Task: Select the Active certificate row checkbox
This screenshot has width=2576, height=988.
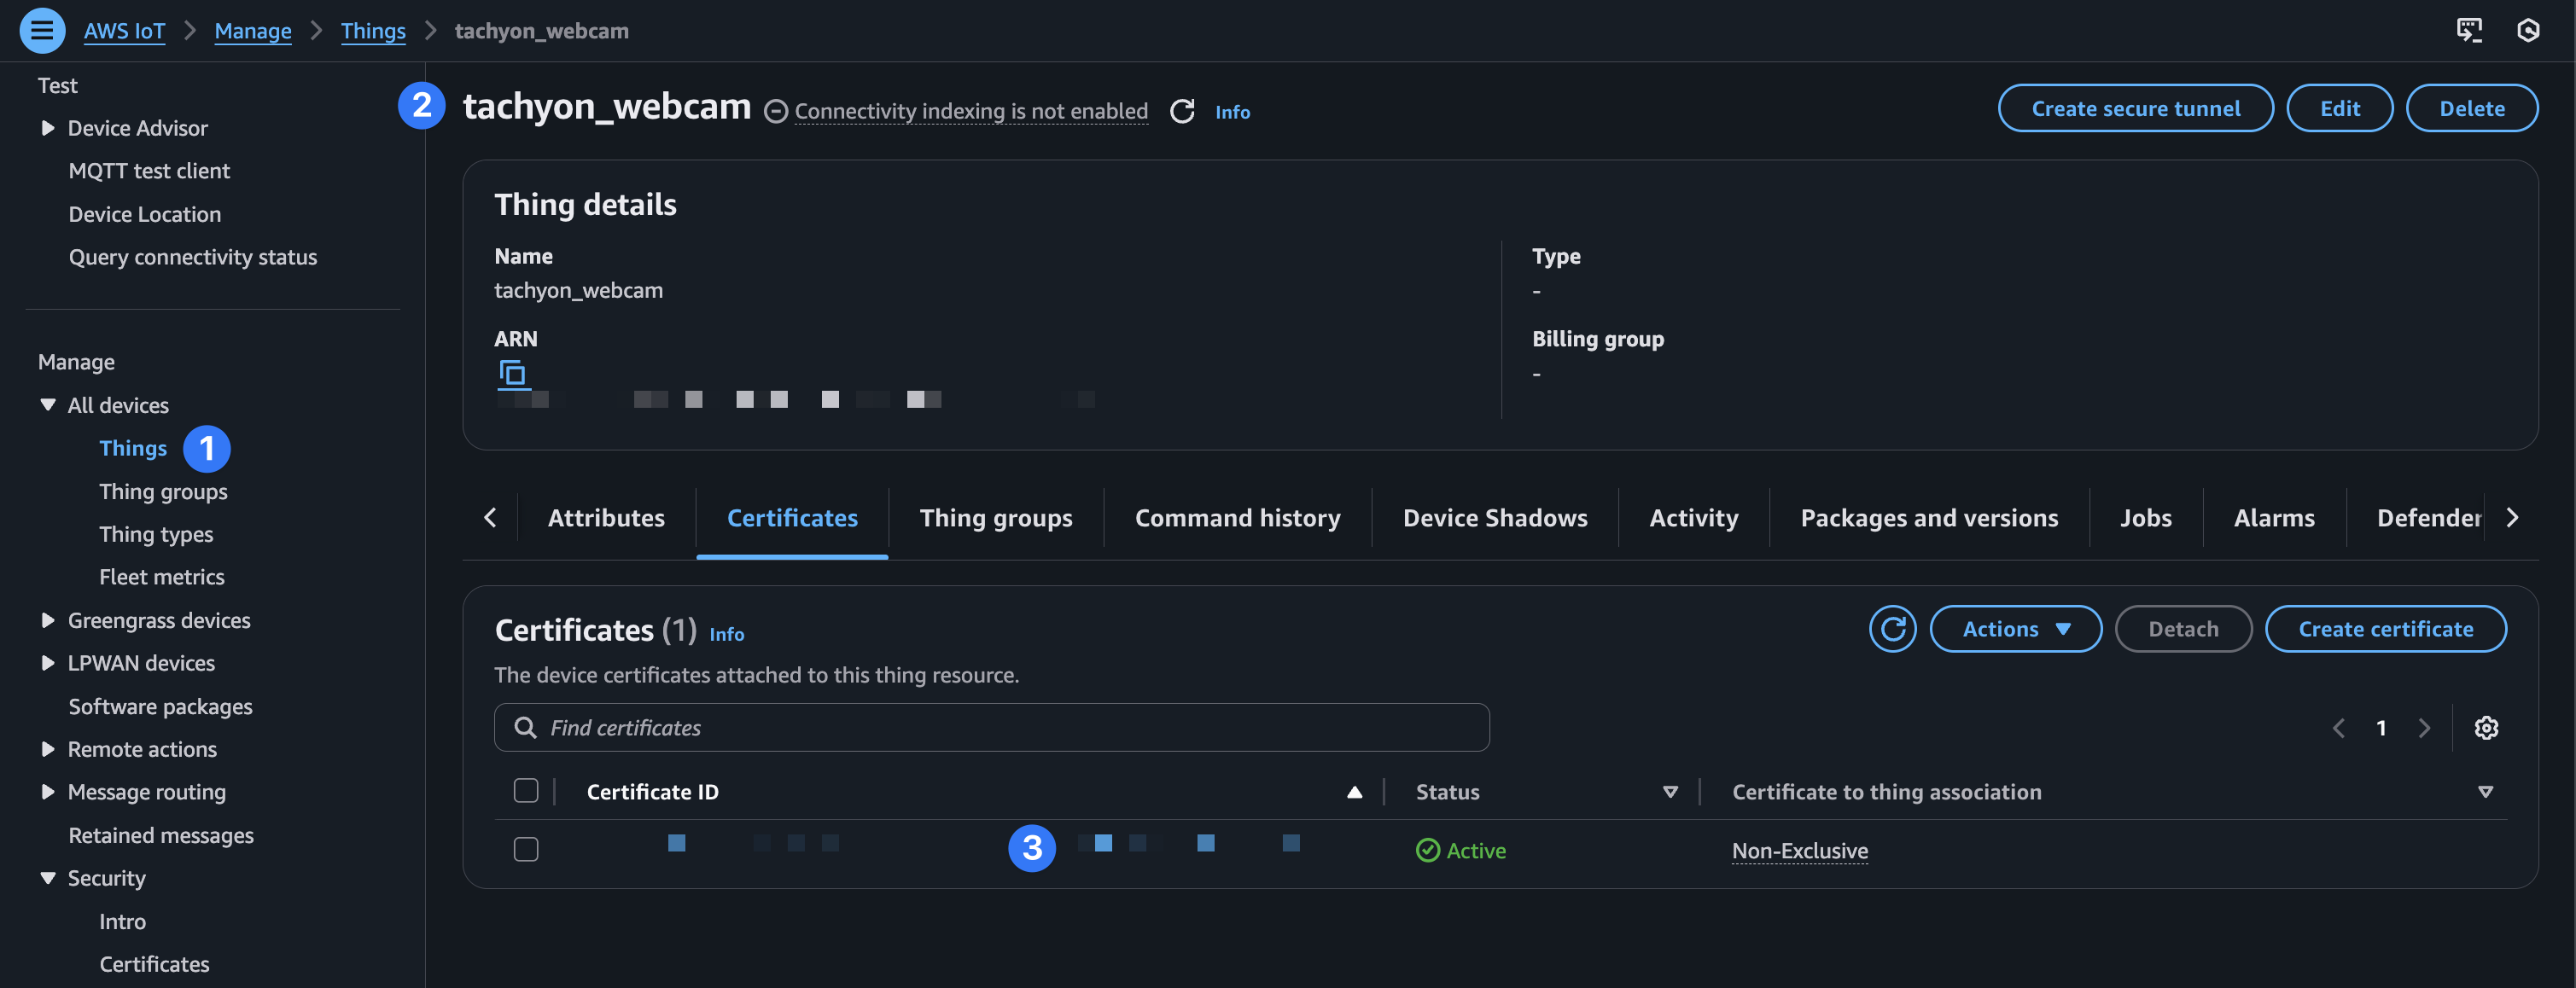Action: (526, 850)
